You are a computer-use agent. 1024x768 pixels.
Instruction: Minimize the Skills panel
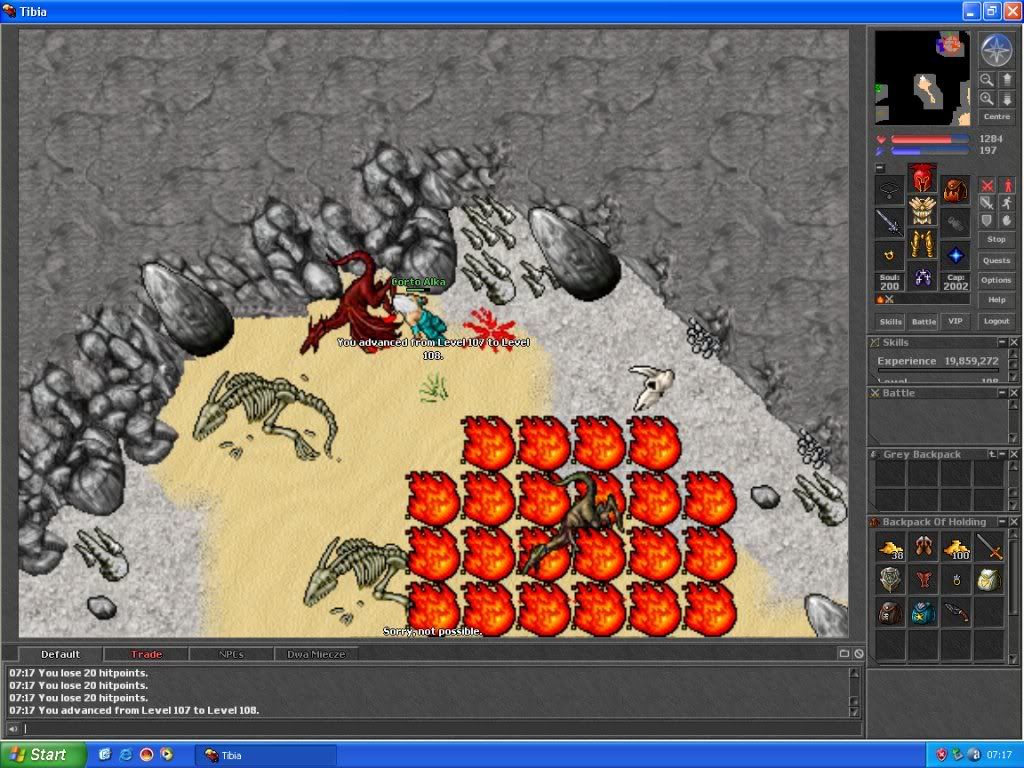click(1001, 342)
